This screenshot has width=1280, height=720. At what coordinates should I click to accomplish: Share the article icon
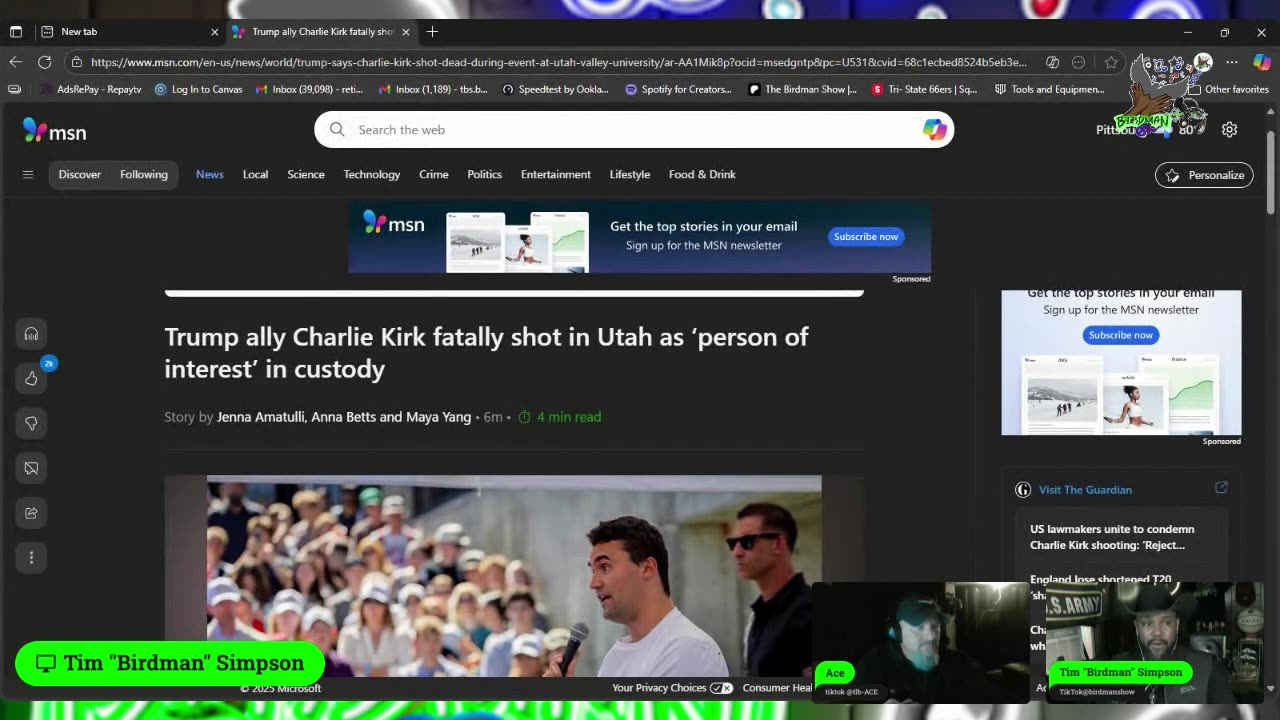(x=31, y=513)
